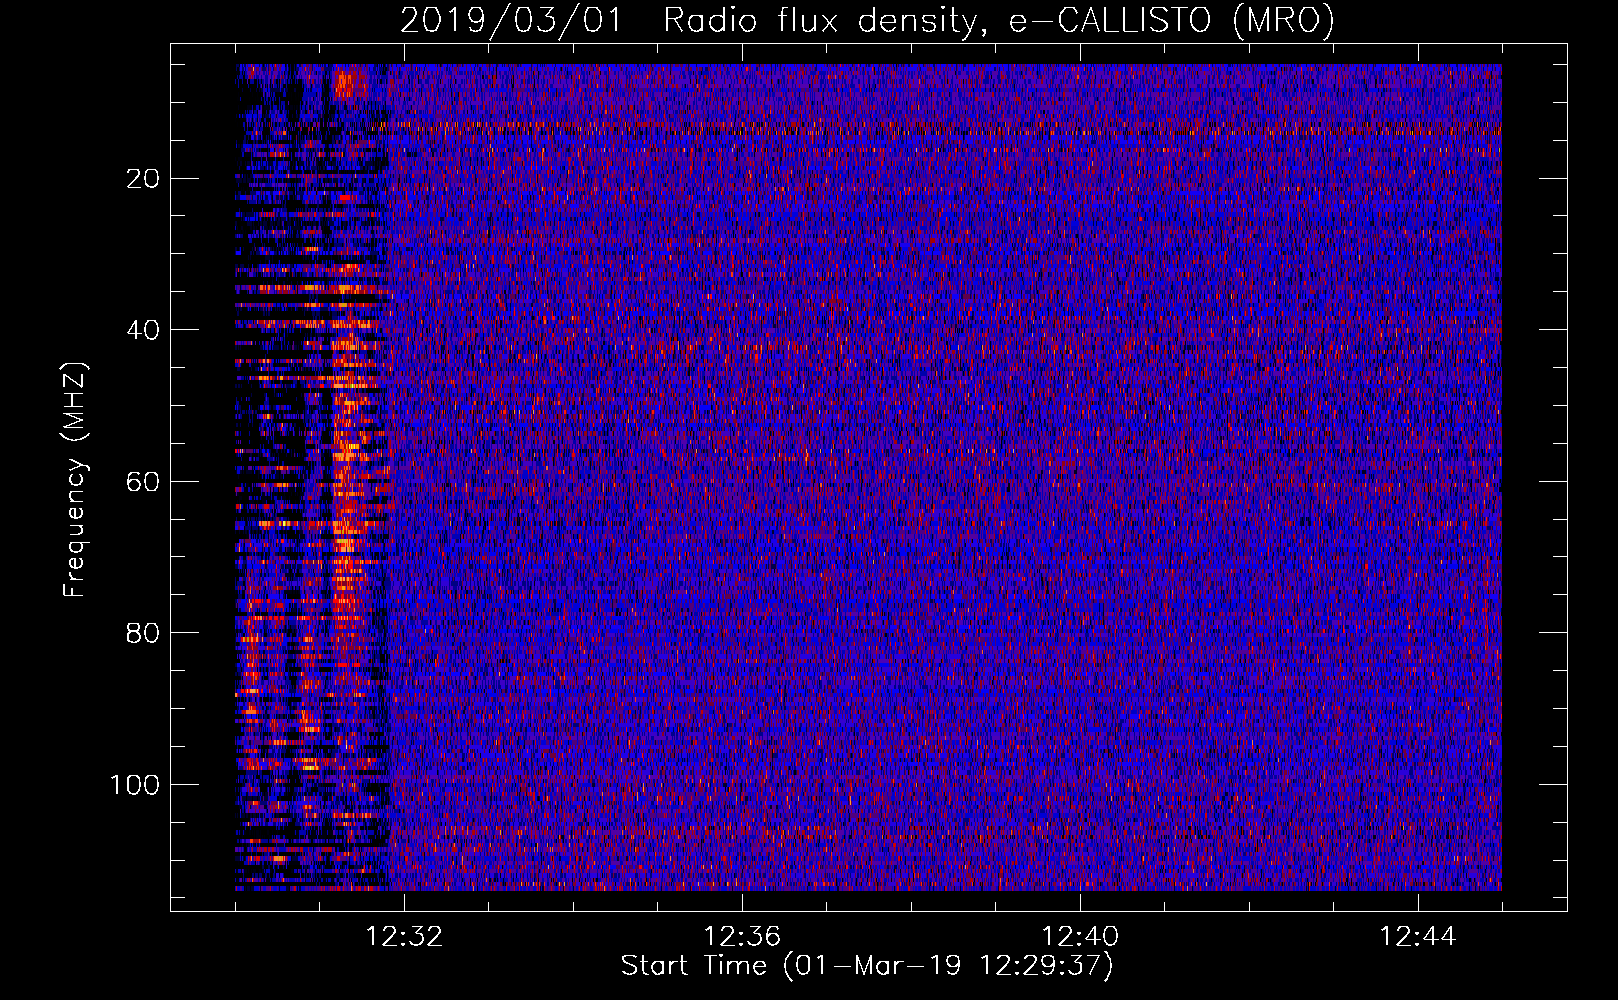The height and width of the screenshot is (1000, 1618).
Task: Click the 12:36 time tick label
Action: pos(742,937)
